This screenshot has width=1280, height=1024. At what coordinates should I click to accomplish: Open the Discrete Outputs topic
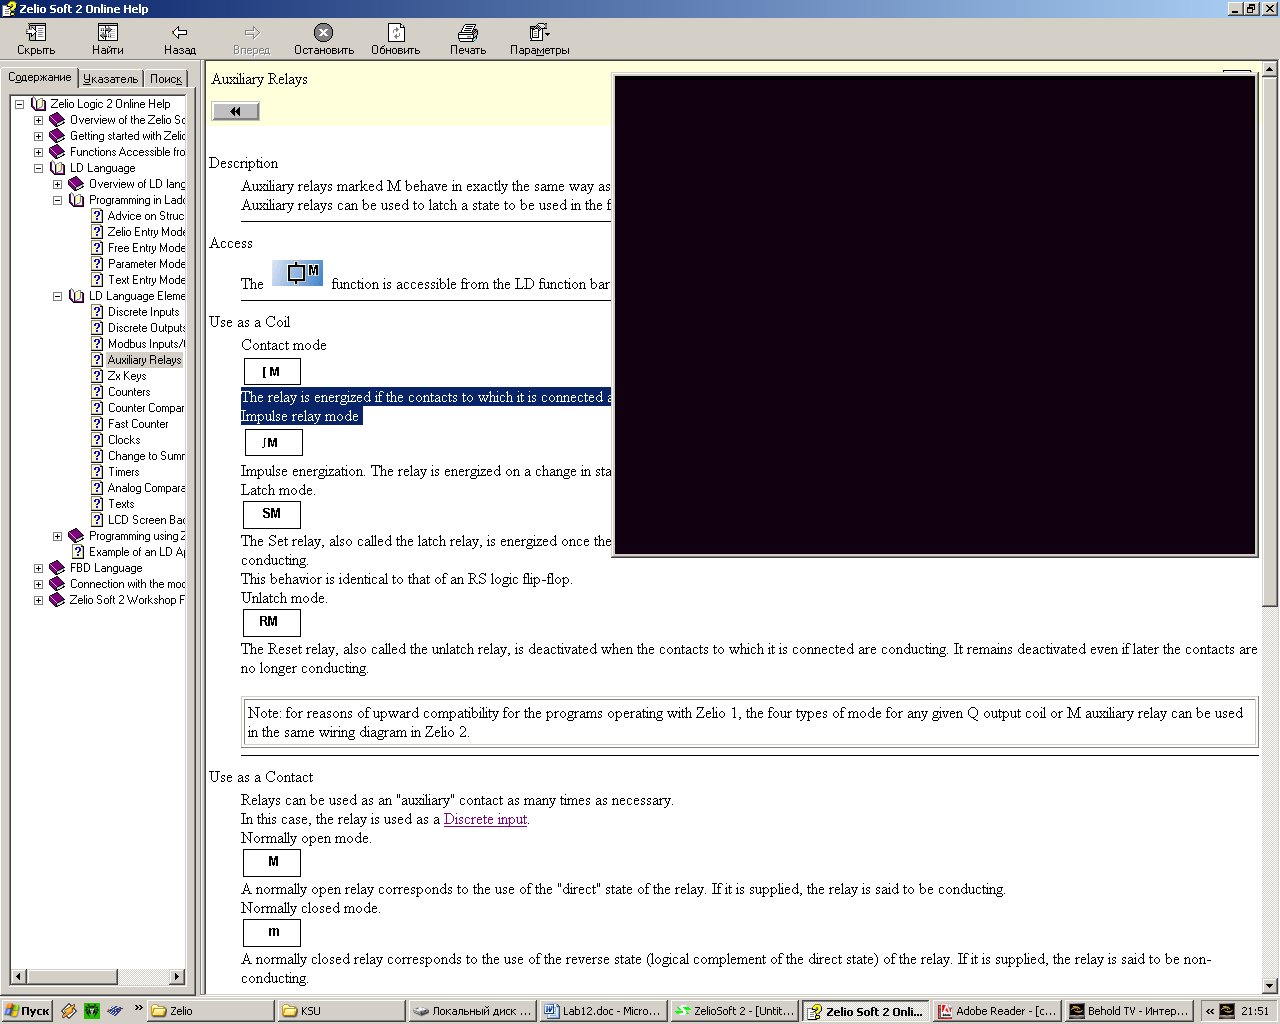(146, 328)
